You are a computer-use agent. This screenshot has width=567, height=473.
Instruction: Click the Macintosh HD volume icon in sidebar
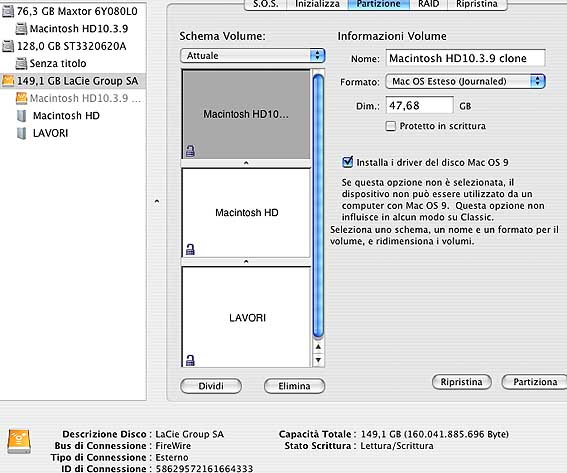tap(22, 116)
